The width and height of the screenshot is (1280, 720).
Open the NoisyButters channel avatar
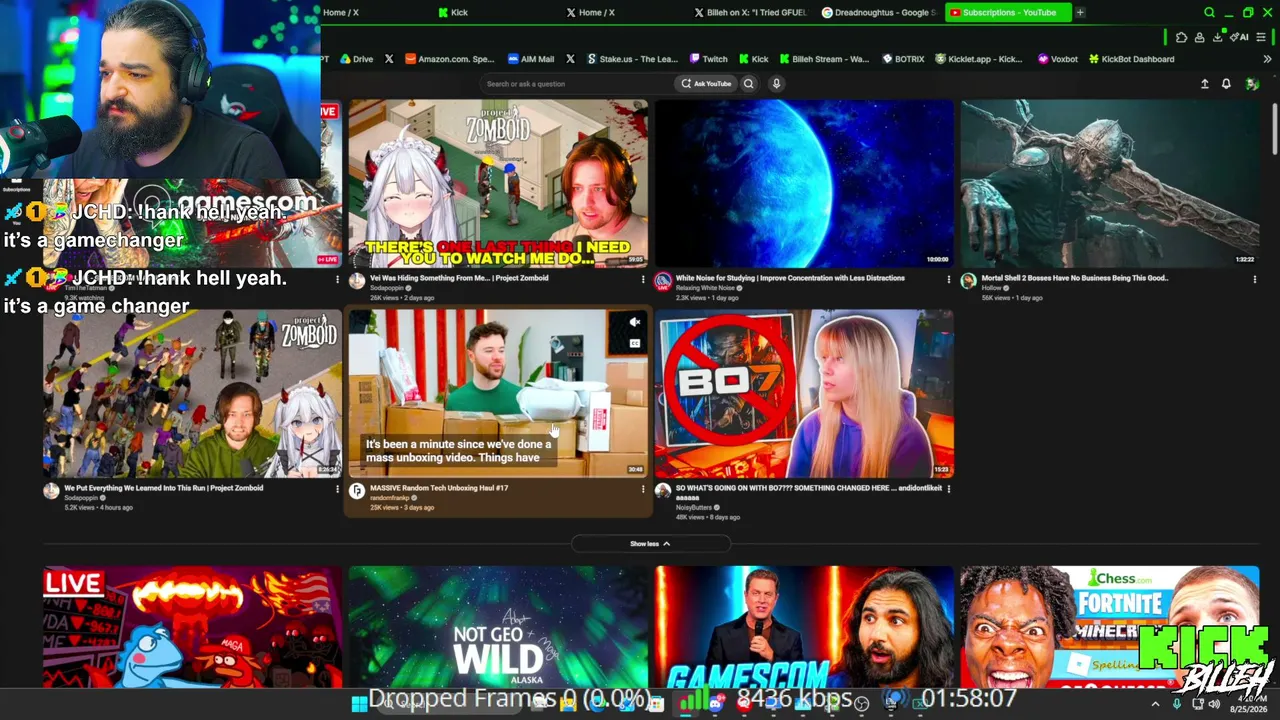[x=663, y=491]
